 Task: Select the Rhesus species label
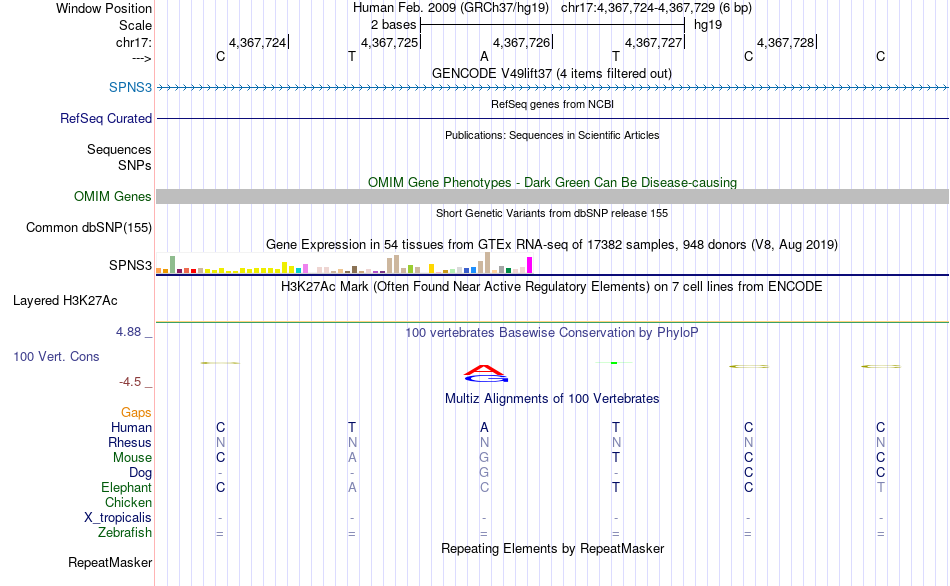click(130, 442)
